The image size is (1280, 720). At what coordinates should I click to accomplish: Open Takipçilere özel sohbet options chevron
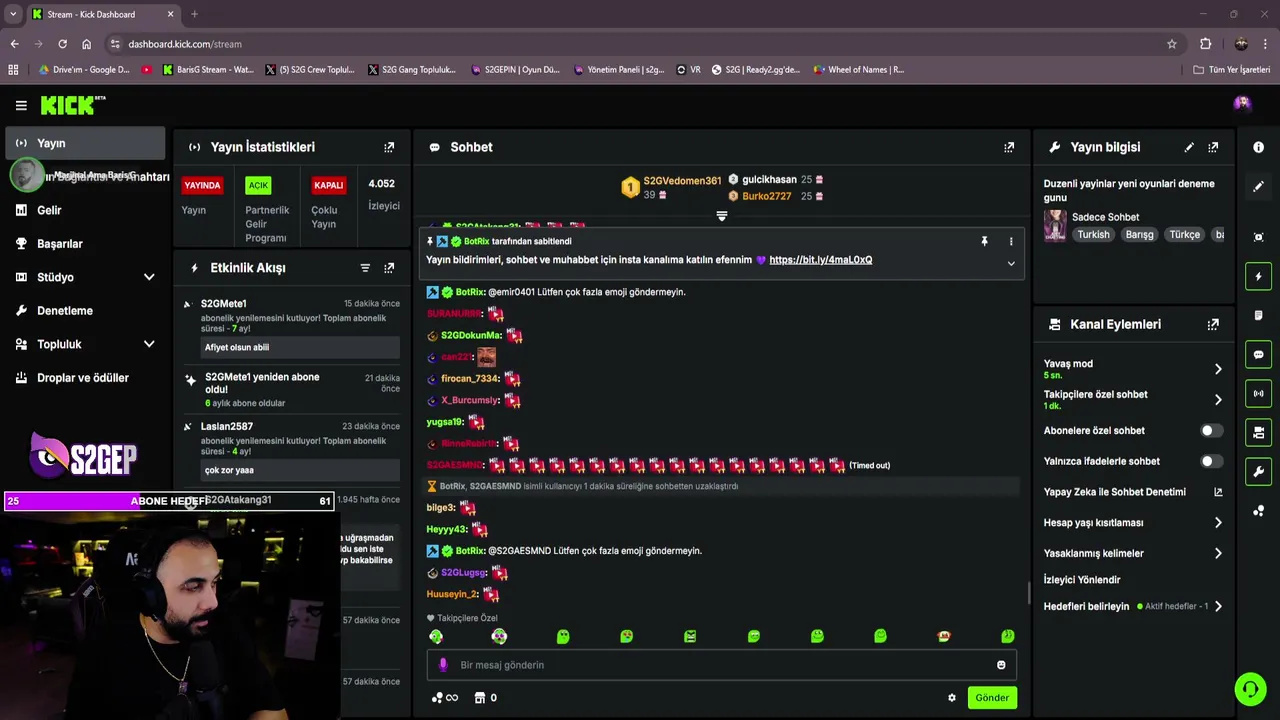(1218, 400)
